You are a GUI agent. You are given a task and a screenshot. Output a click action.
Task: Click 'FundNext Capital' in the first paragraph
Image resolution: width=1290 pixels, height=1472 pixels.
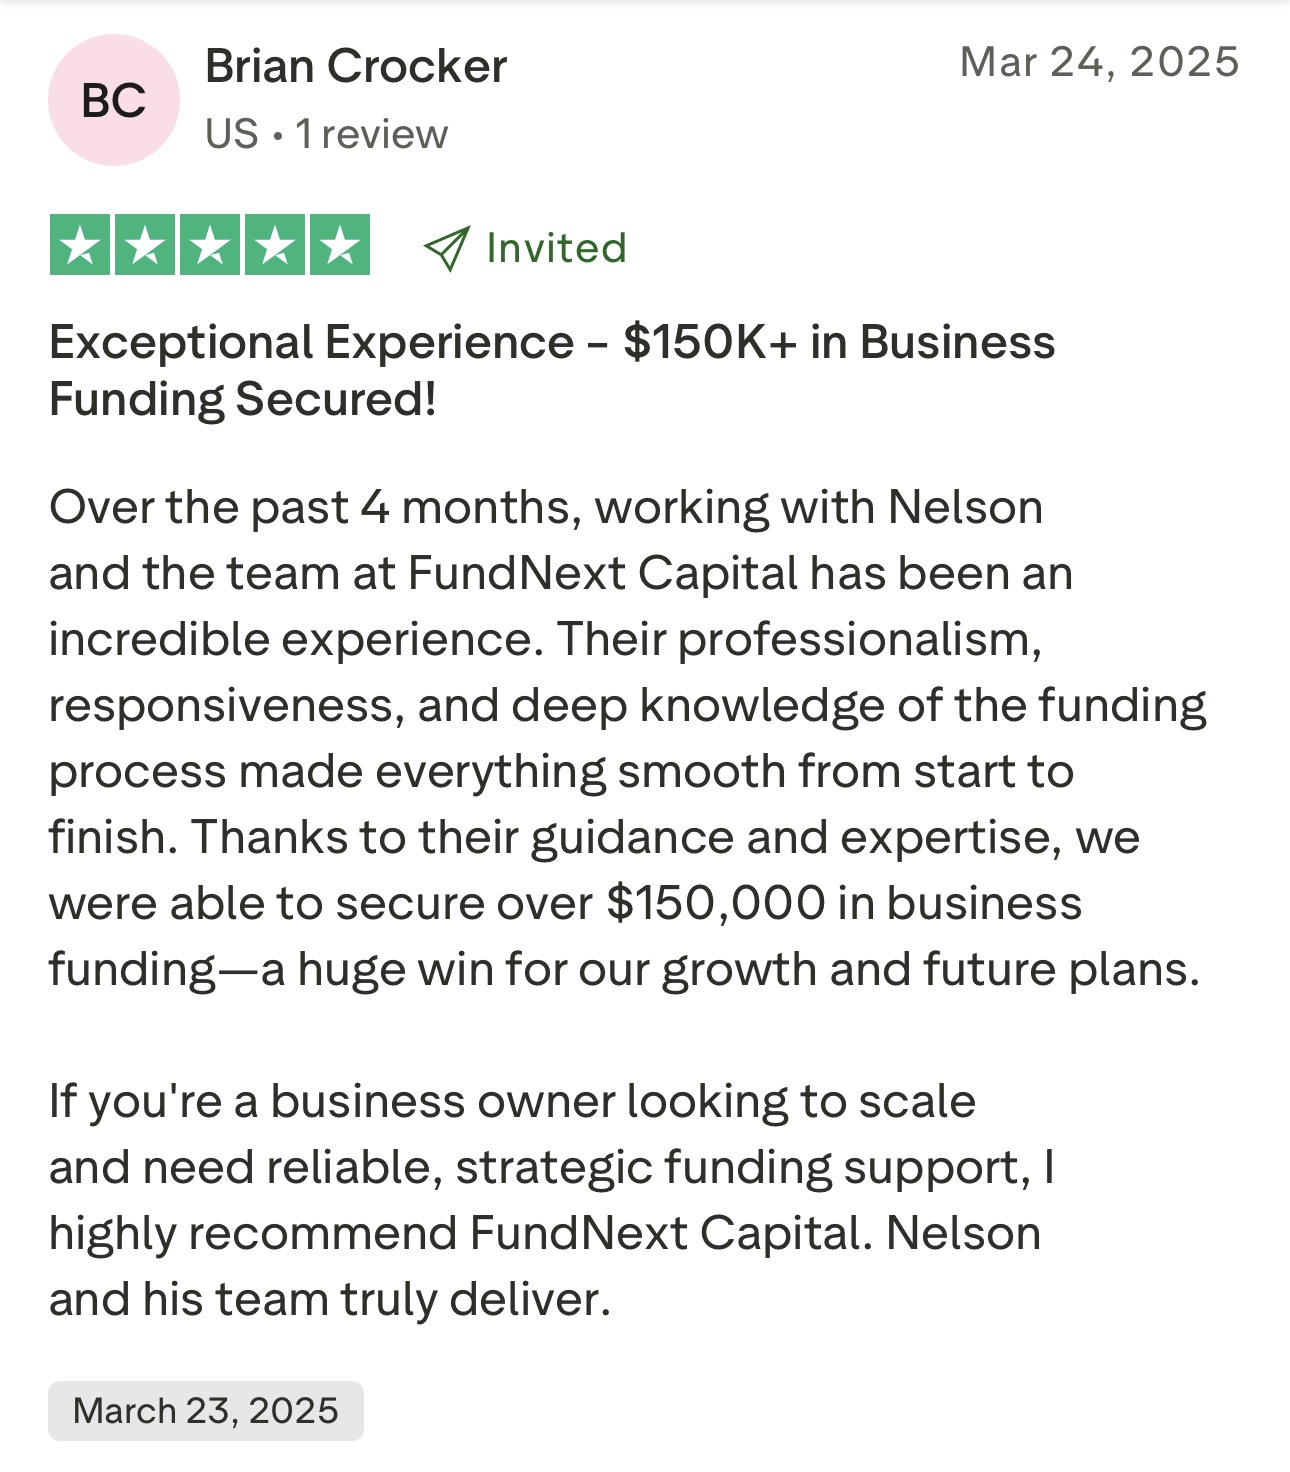(603, 574)
